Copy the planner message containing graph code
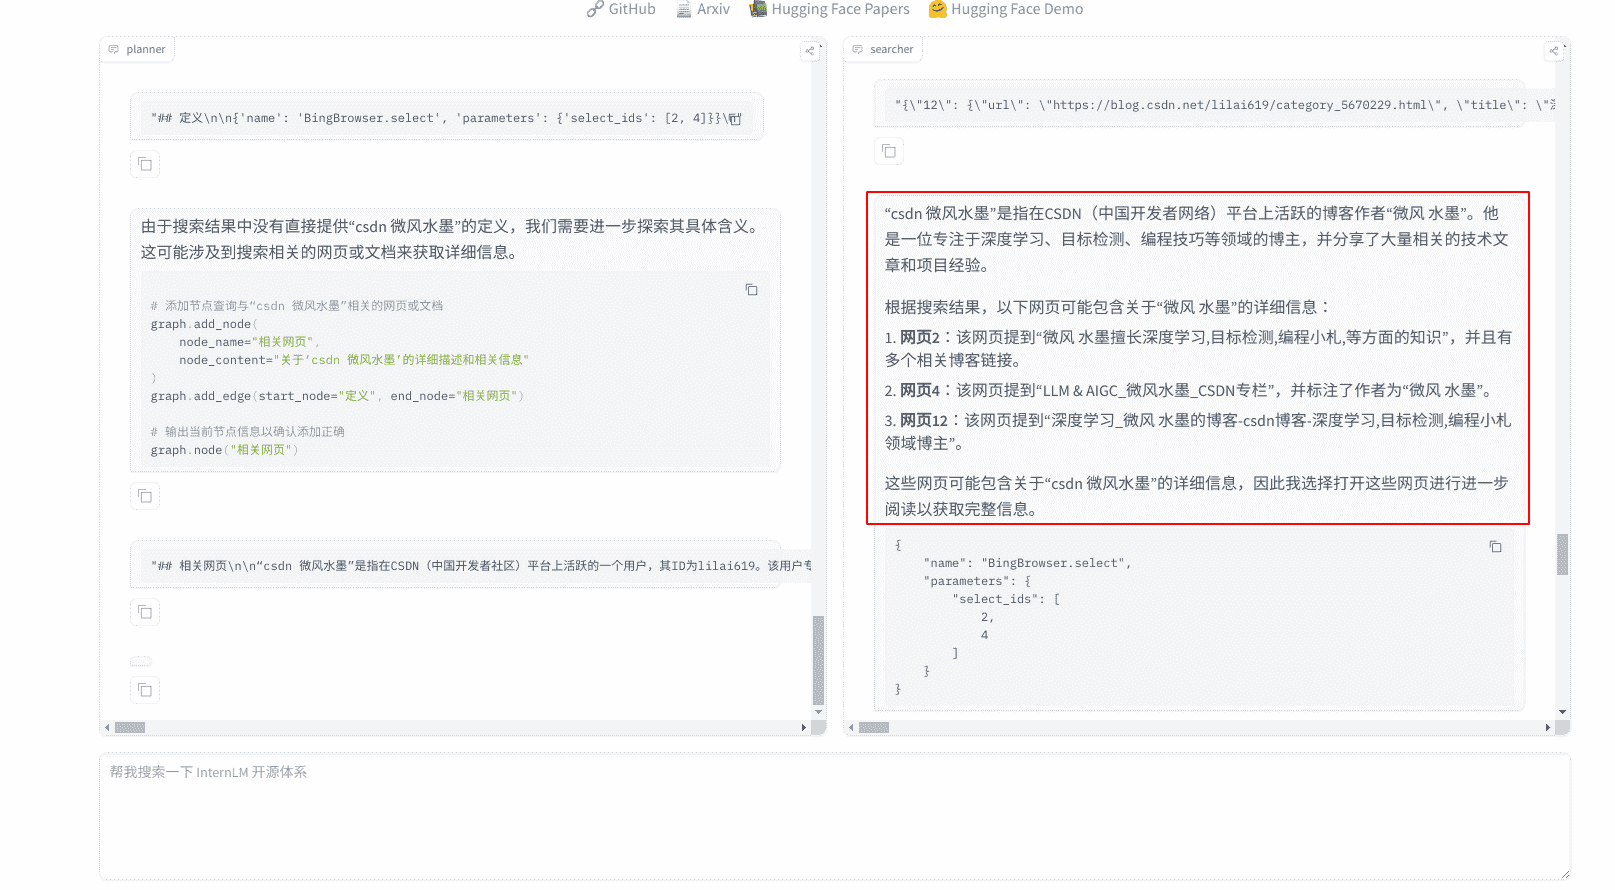The height and width of the screenshot is (890, 1615). coord(145,496)
